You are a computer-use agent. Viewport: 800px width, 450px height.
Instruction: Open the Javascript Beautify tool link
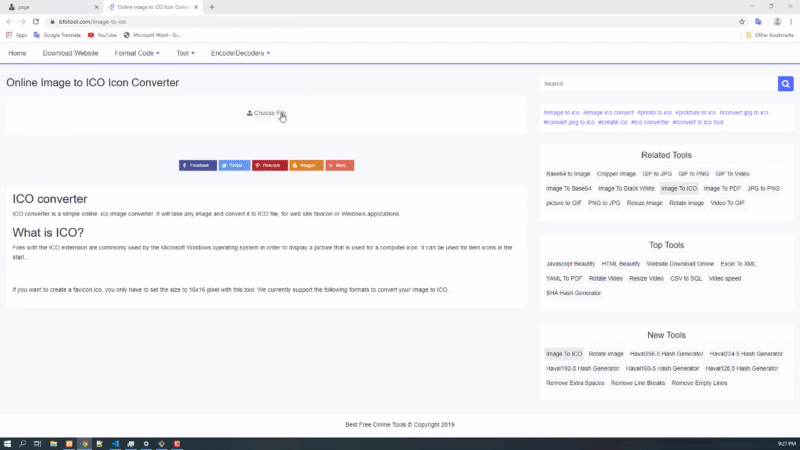click(x=571, y=263)
